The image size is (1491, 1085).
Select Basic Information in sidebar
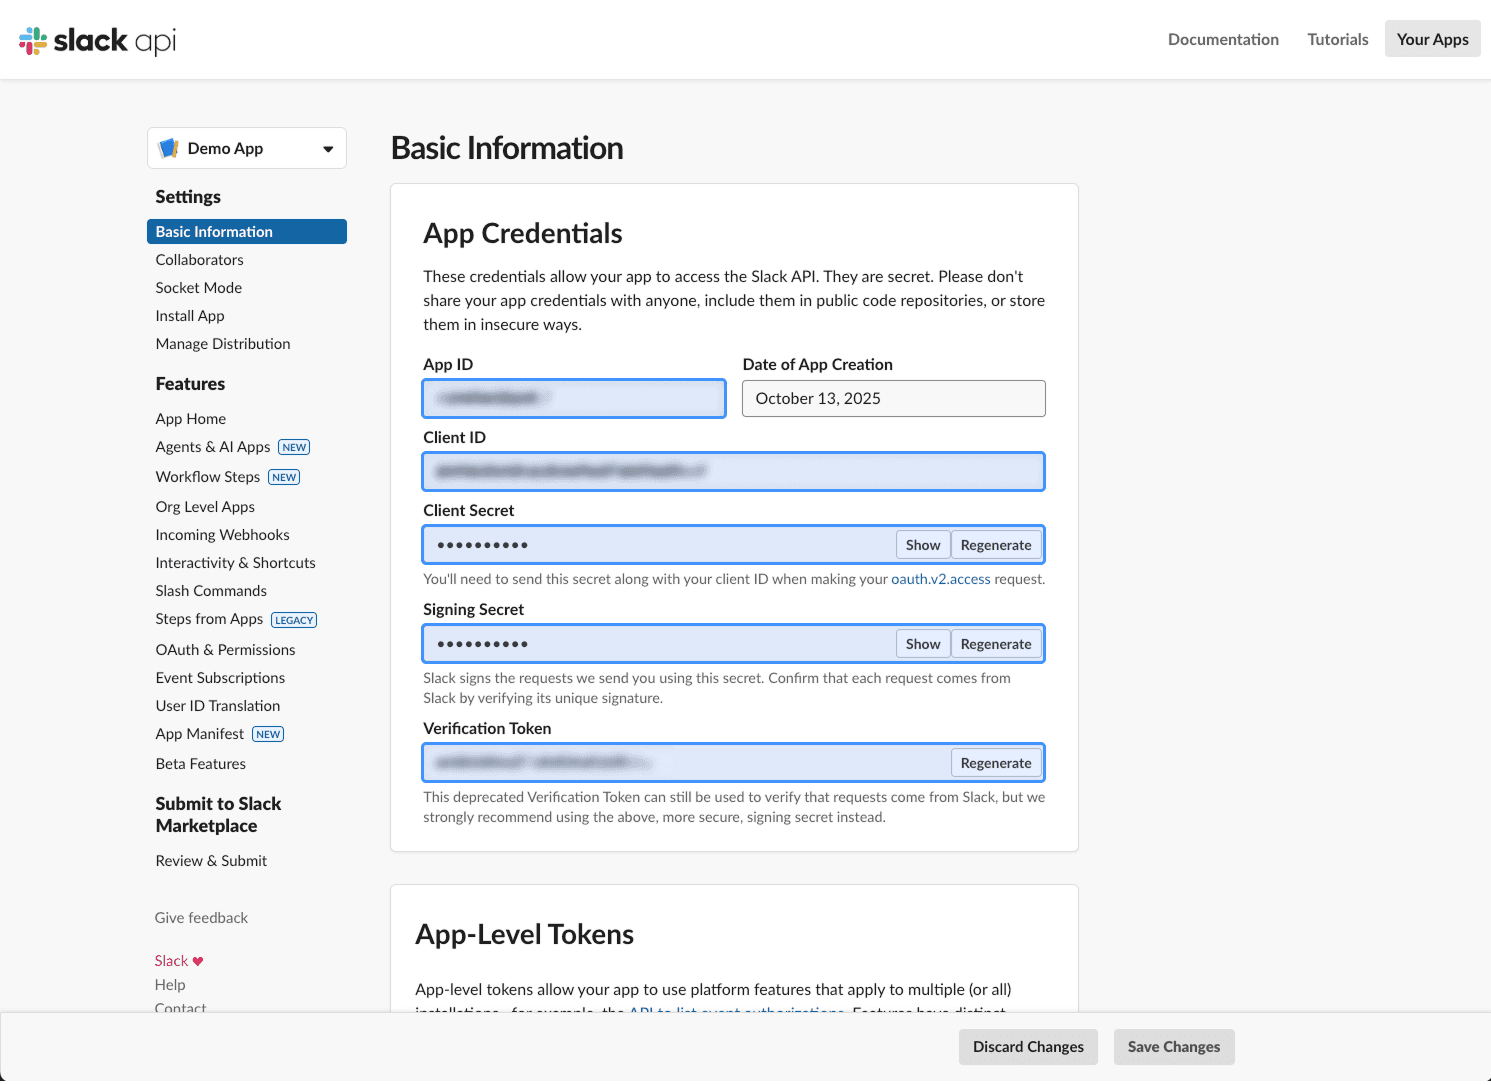coord(247,231)
